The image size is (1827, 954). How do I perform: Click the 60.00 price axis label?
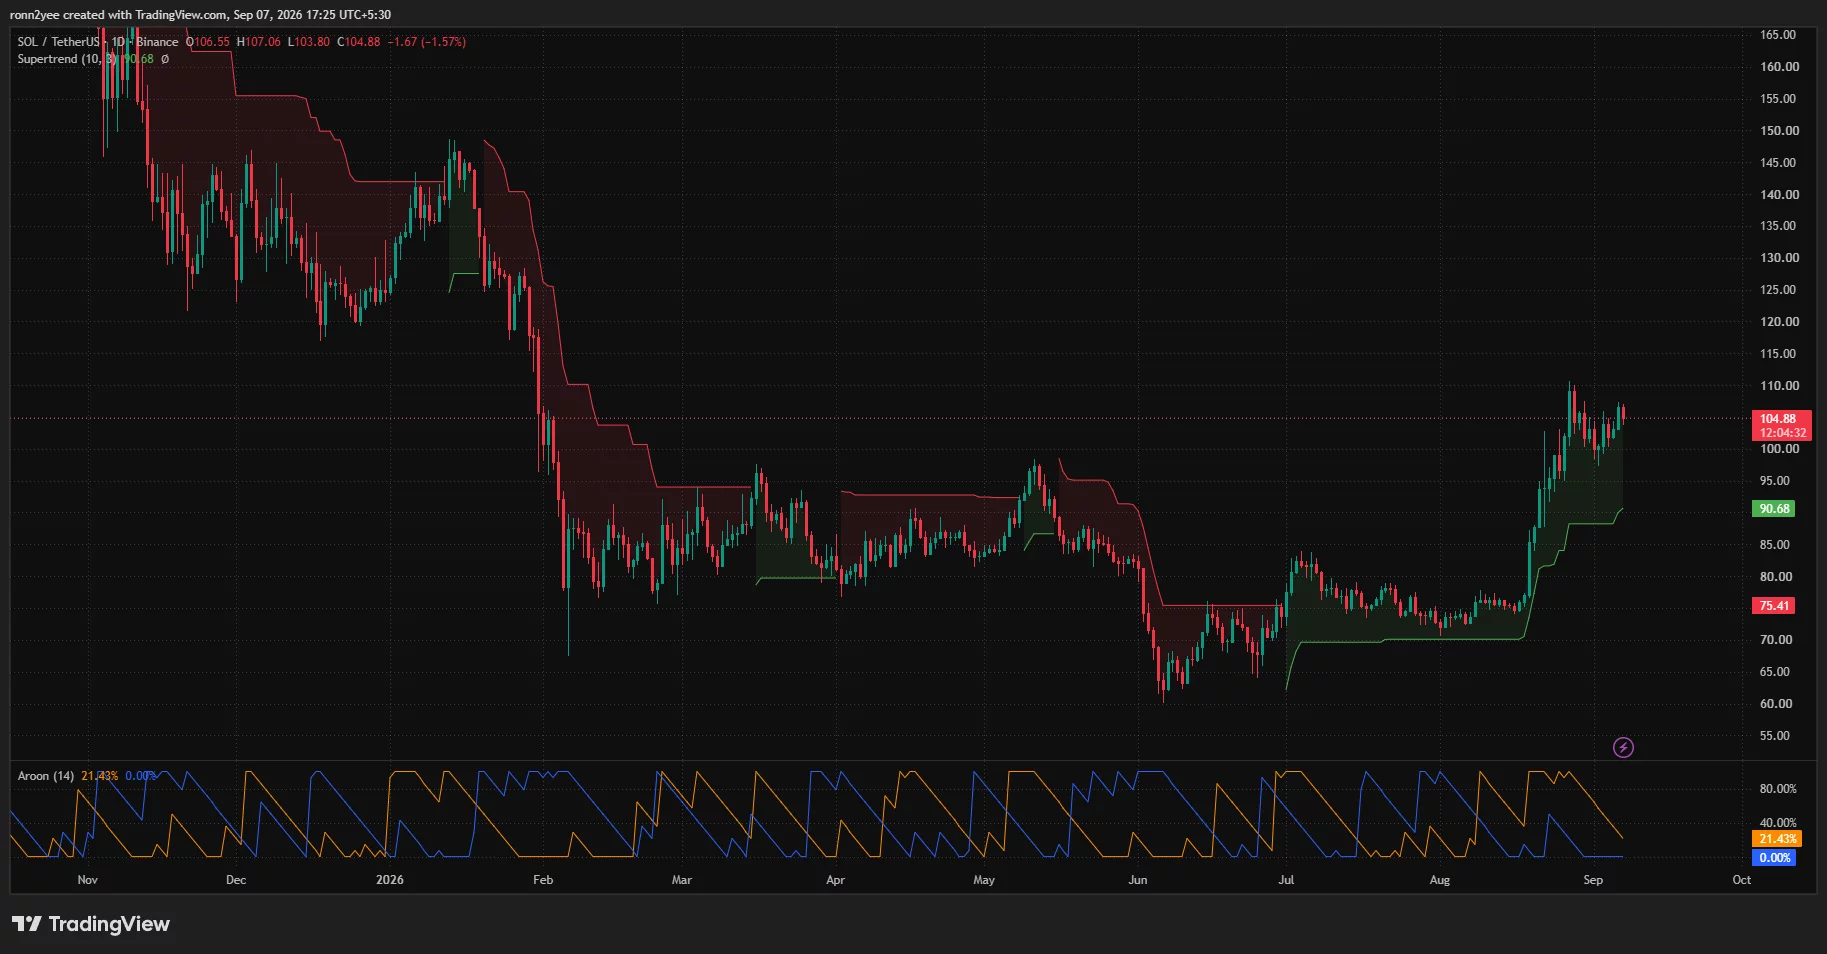coord(1776,704)
